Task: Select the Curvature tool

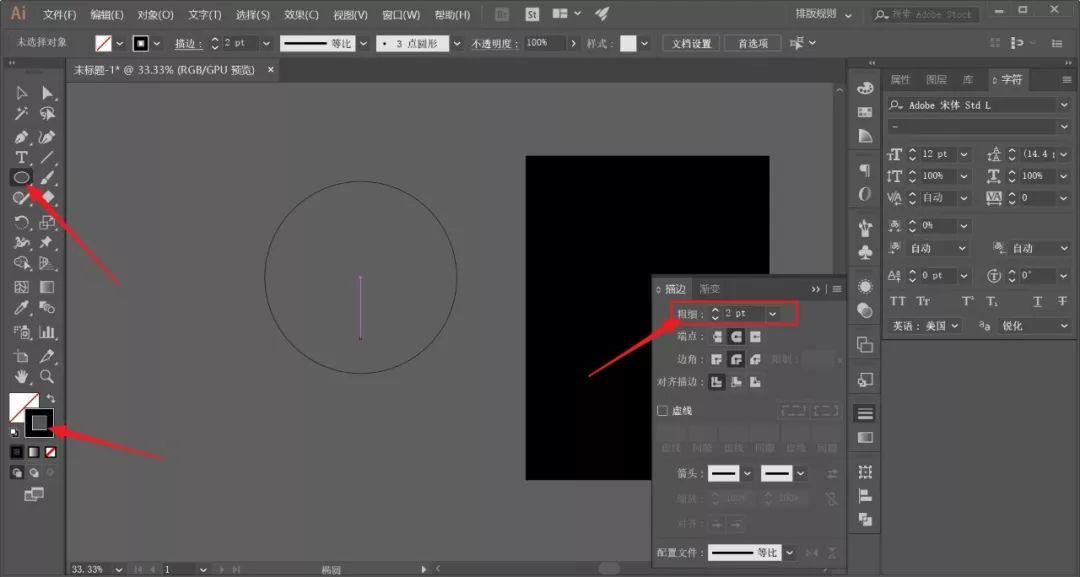Action: click(x=47, y=138)
